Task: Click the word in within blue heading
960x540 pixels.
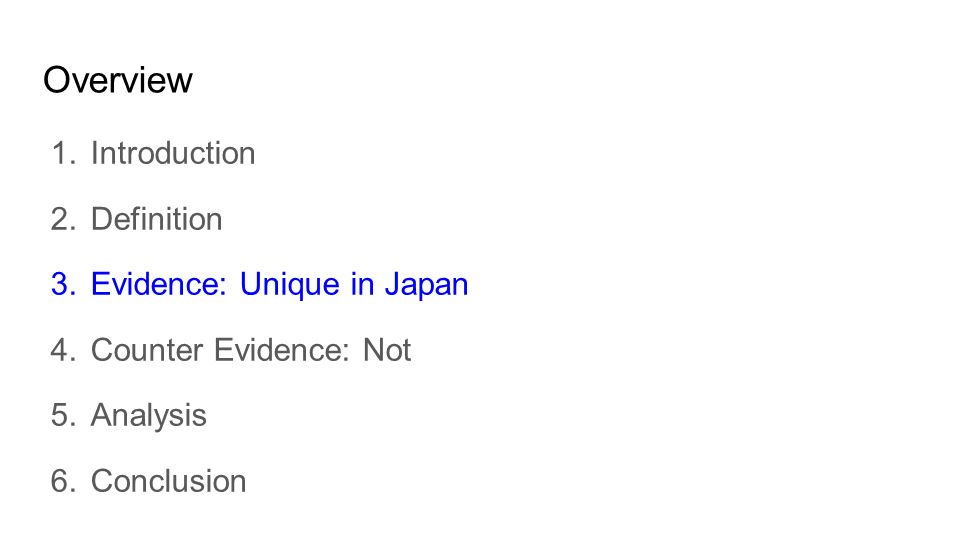Action: click(362, 284)
